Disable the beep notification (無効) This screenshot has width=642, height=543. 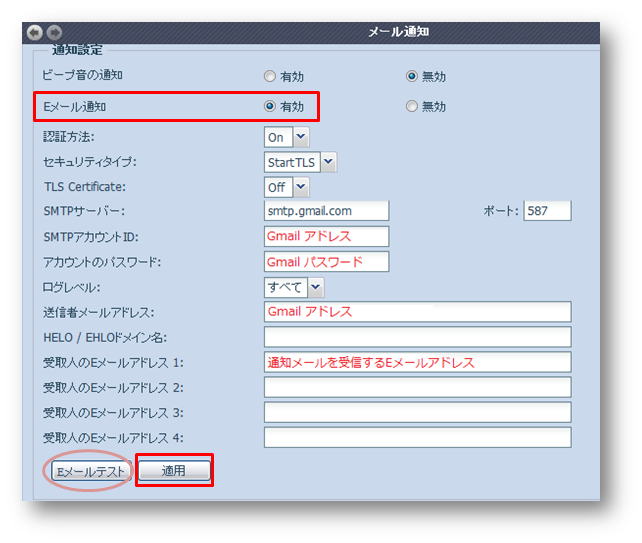pyautogui.click(x=411, y=76)
